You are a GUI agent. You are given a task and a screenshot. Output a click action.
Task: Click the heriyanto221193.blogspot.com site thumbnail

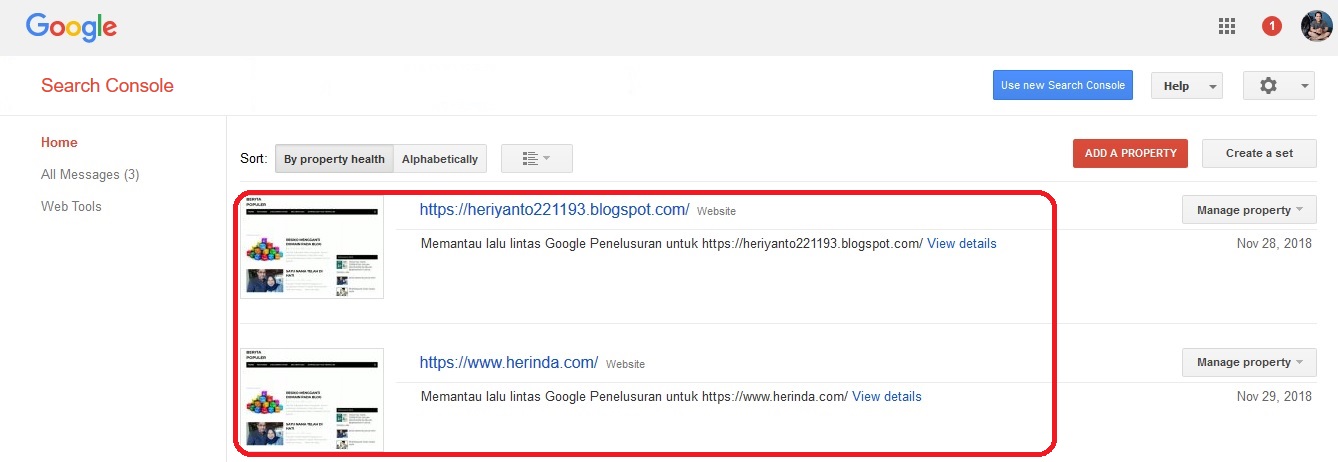point(312,247)
